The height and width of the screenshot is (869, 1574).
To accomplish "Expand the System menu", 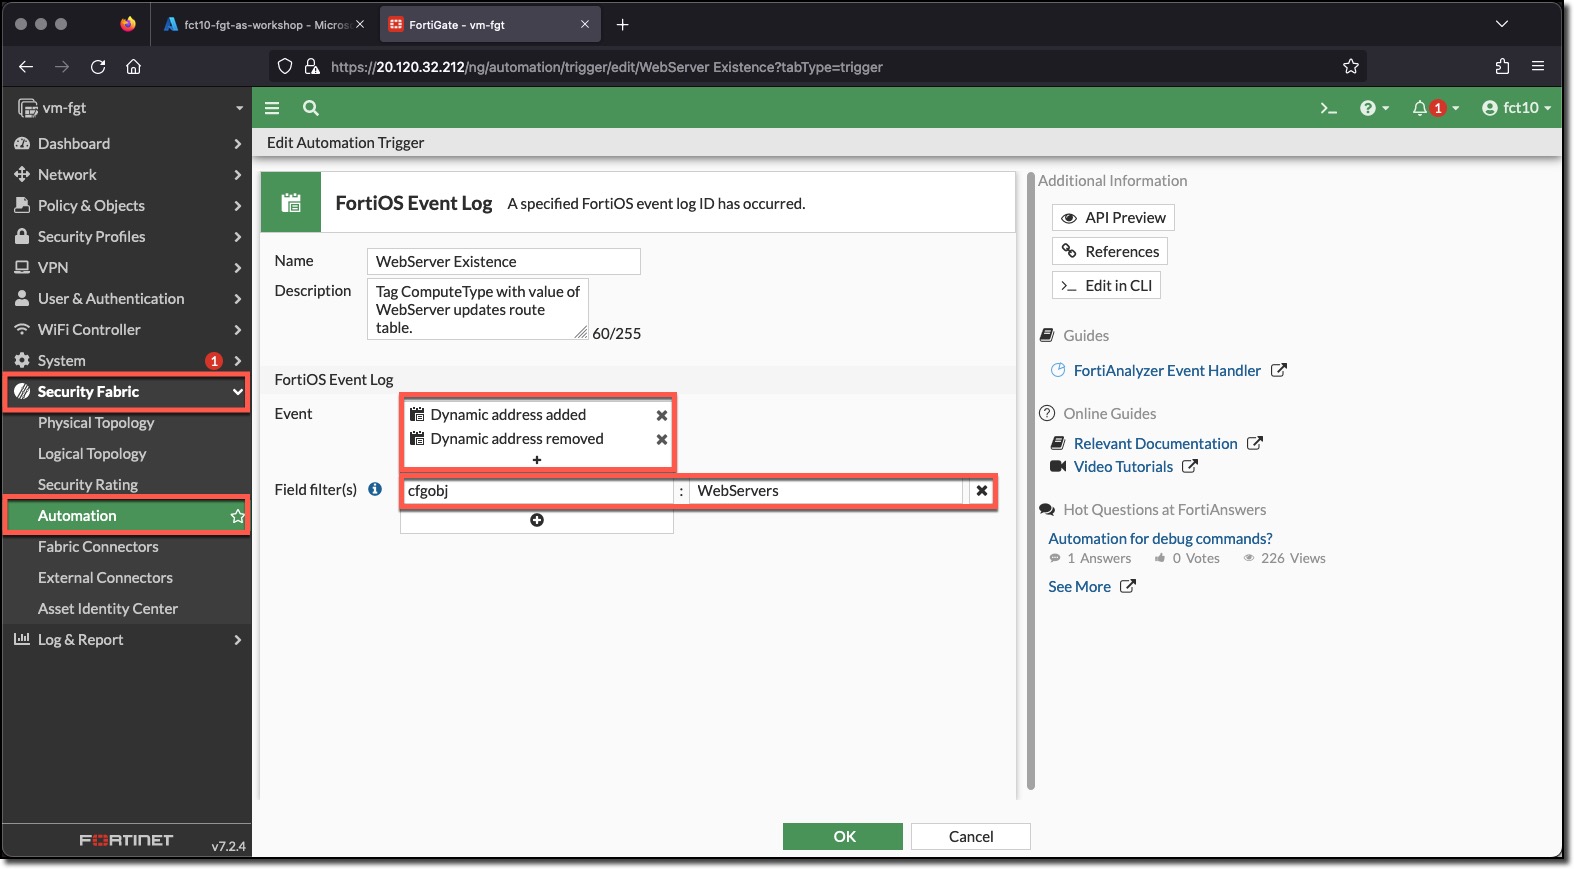I will tap(127, 361).
